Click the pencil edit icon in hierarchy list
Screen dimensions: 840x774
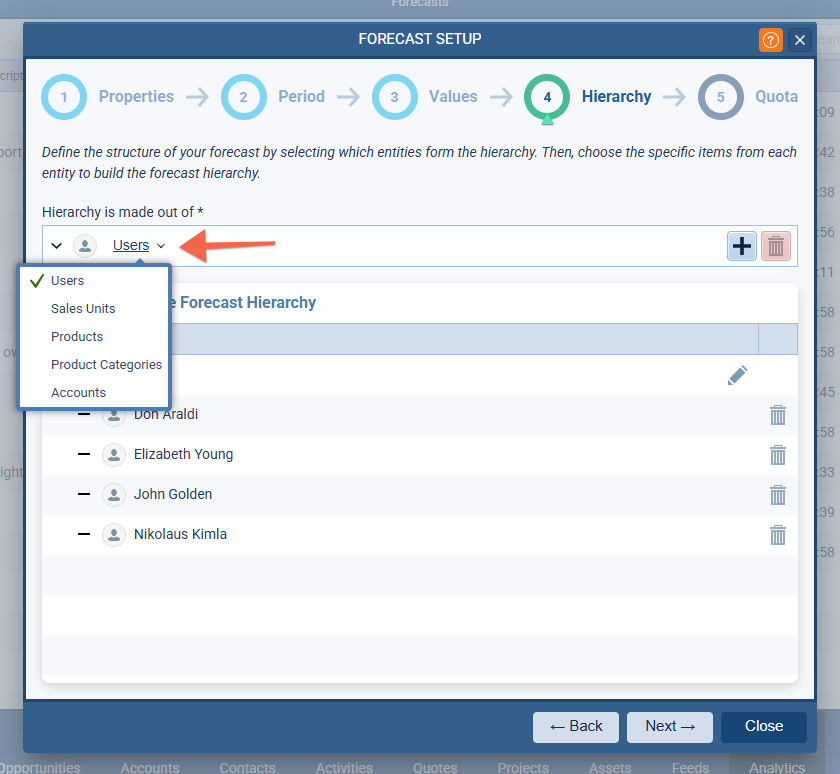tap(737, 375)
